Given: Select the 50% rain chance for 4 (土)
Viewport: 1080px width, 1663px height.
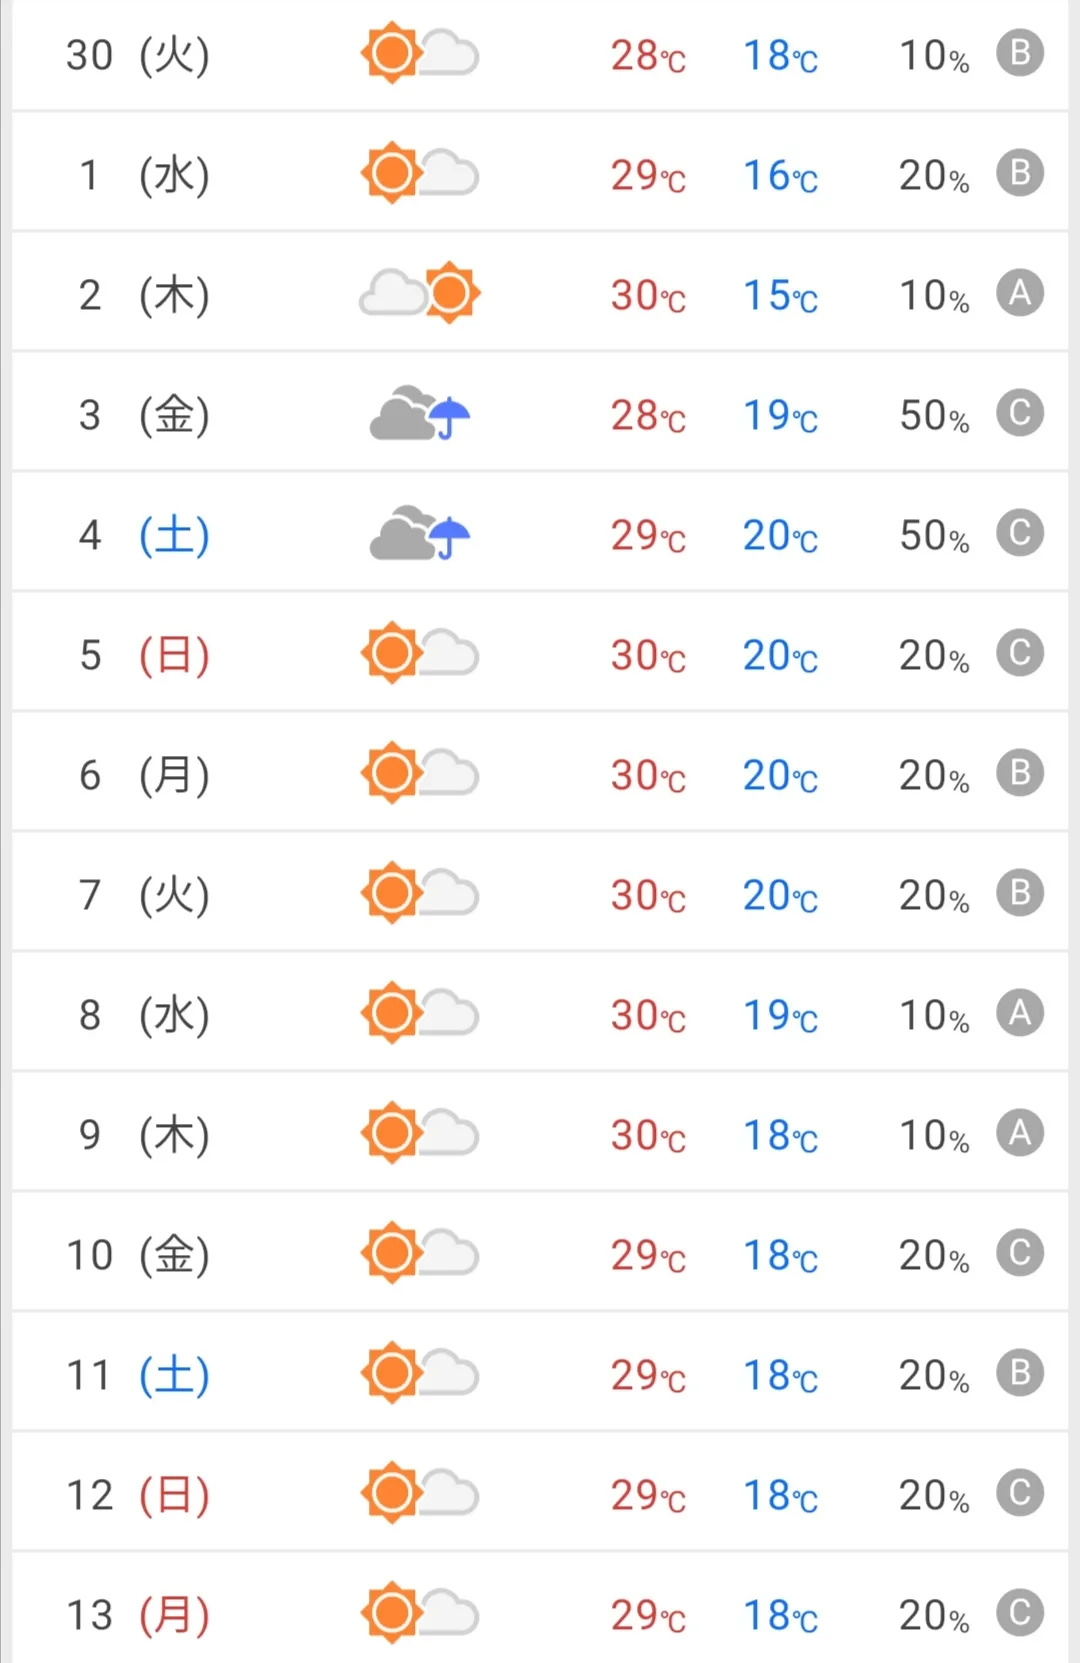Looking at the screenshot, I should [934, 535].
